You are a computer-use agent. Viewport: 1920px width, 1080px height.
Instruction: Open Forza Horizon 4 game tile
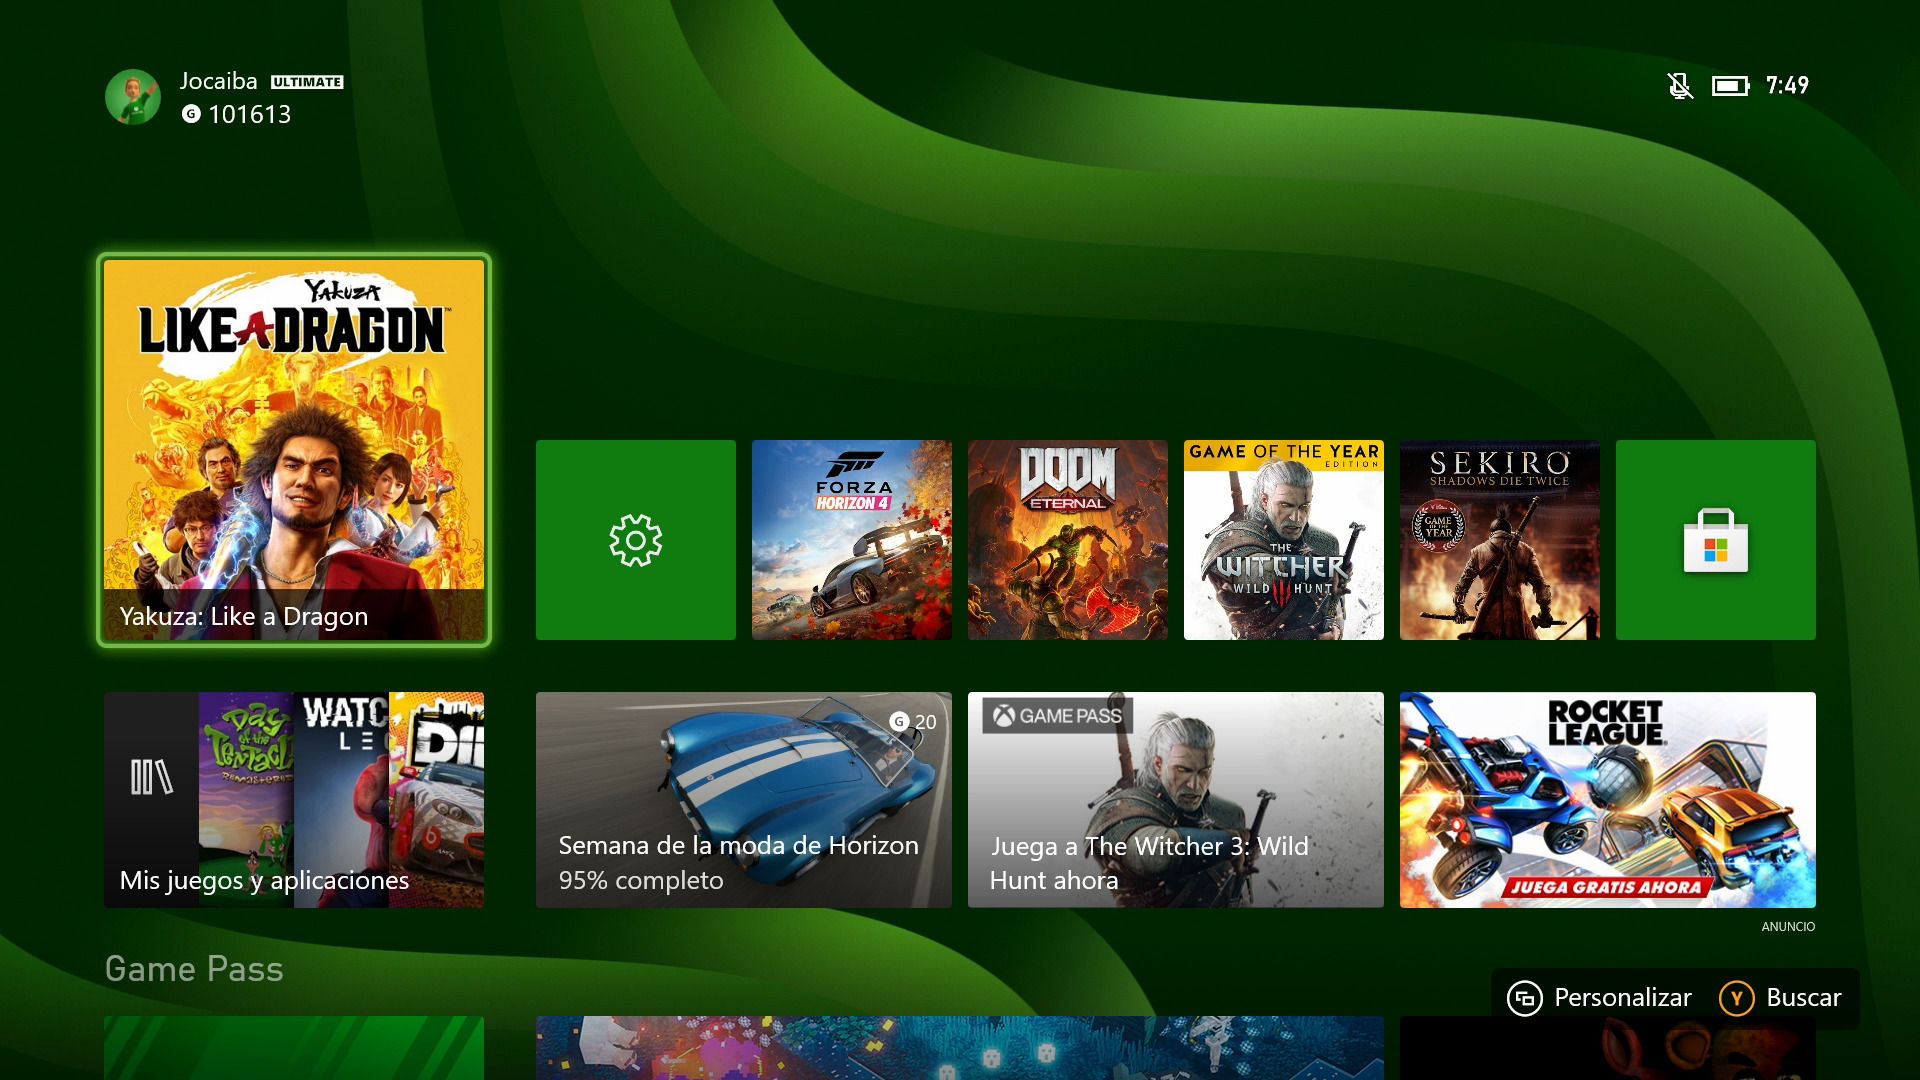tap(851, 540)
